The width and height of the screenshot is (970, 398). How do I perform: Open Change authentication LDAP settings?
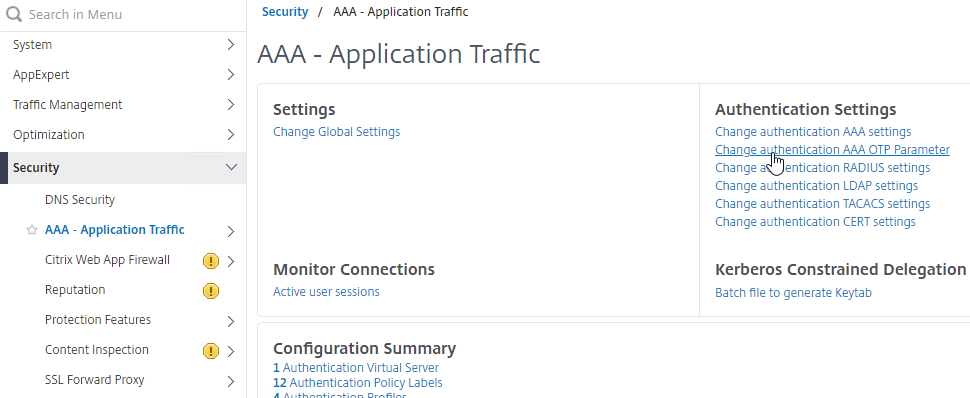pos(817,186)
